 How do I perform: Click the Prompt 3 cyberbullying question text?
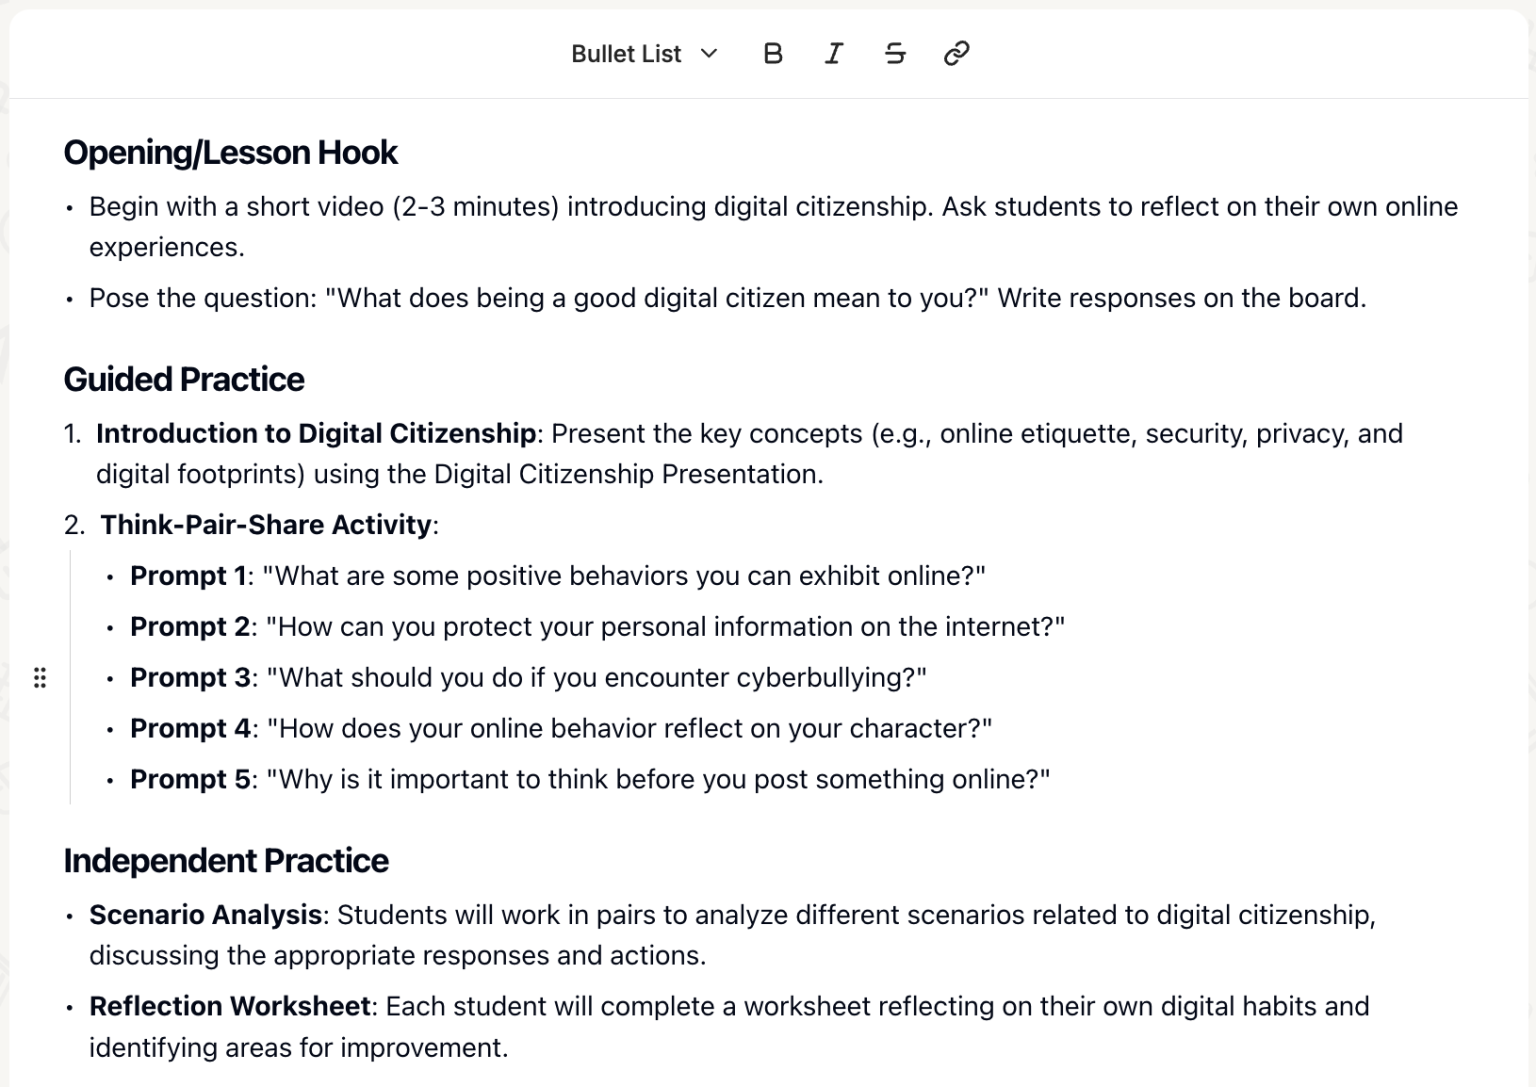tap(602, 678)
